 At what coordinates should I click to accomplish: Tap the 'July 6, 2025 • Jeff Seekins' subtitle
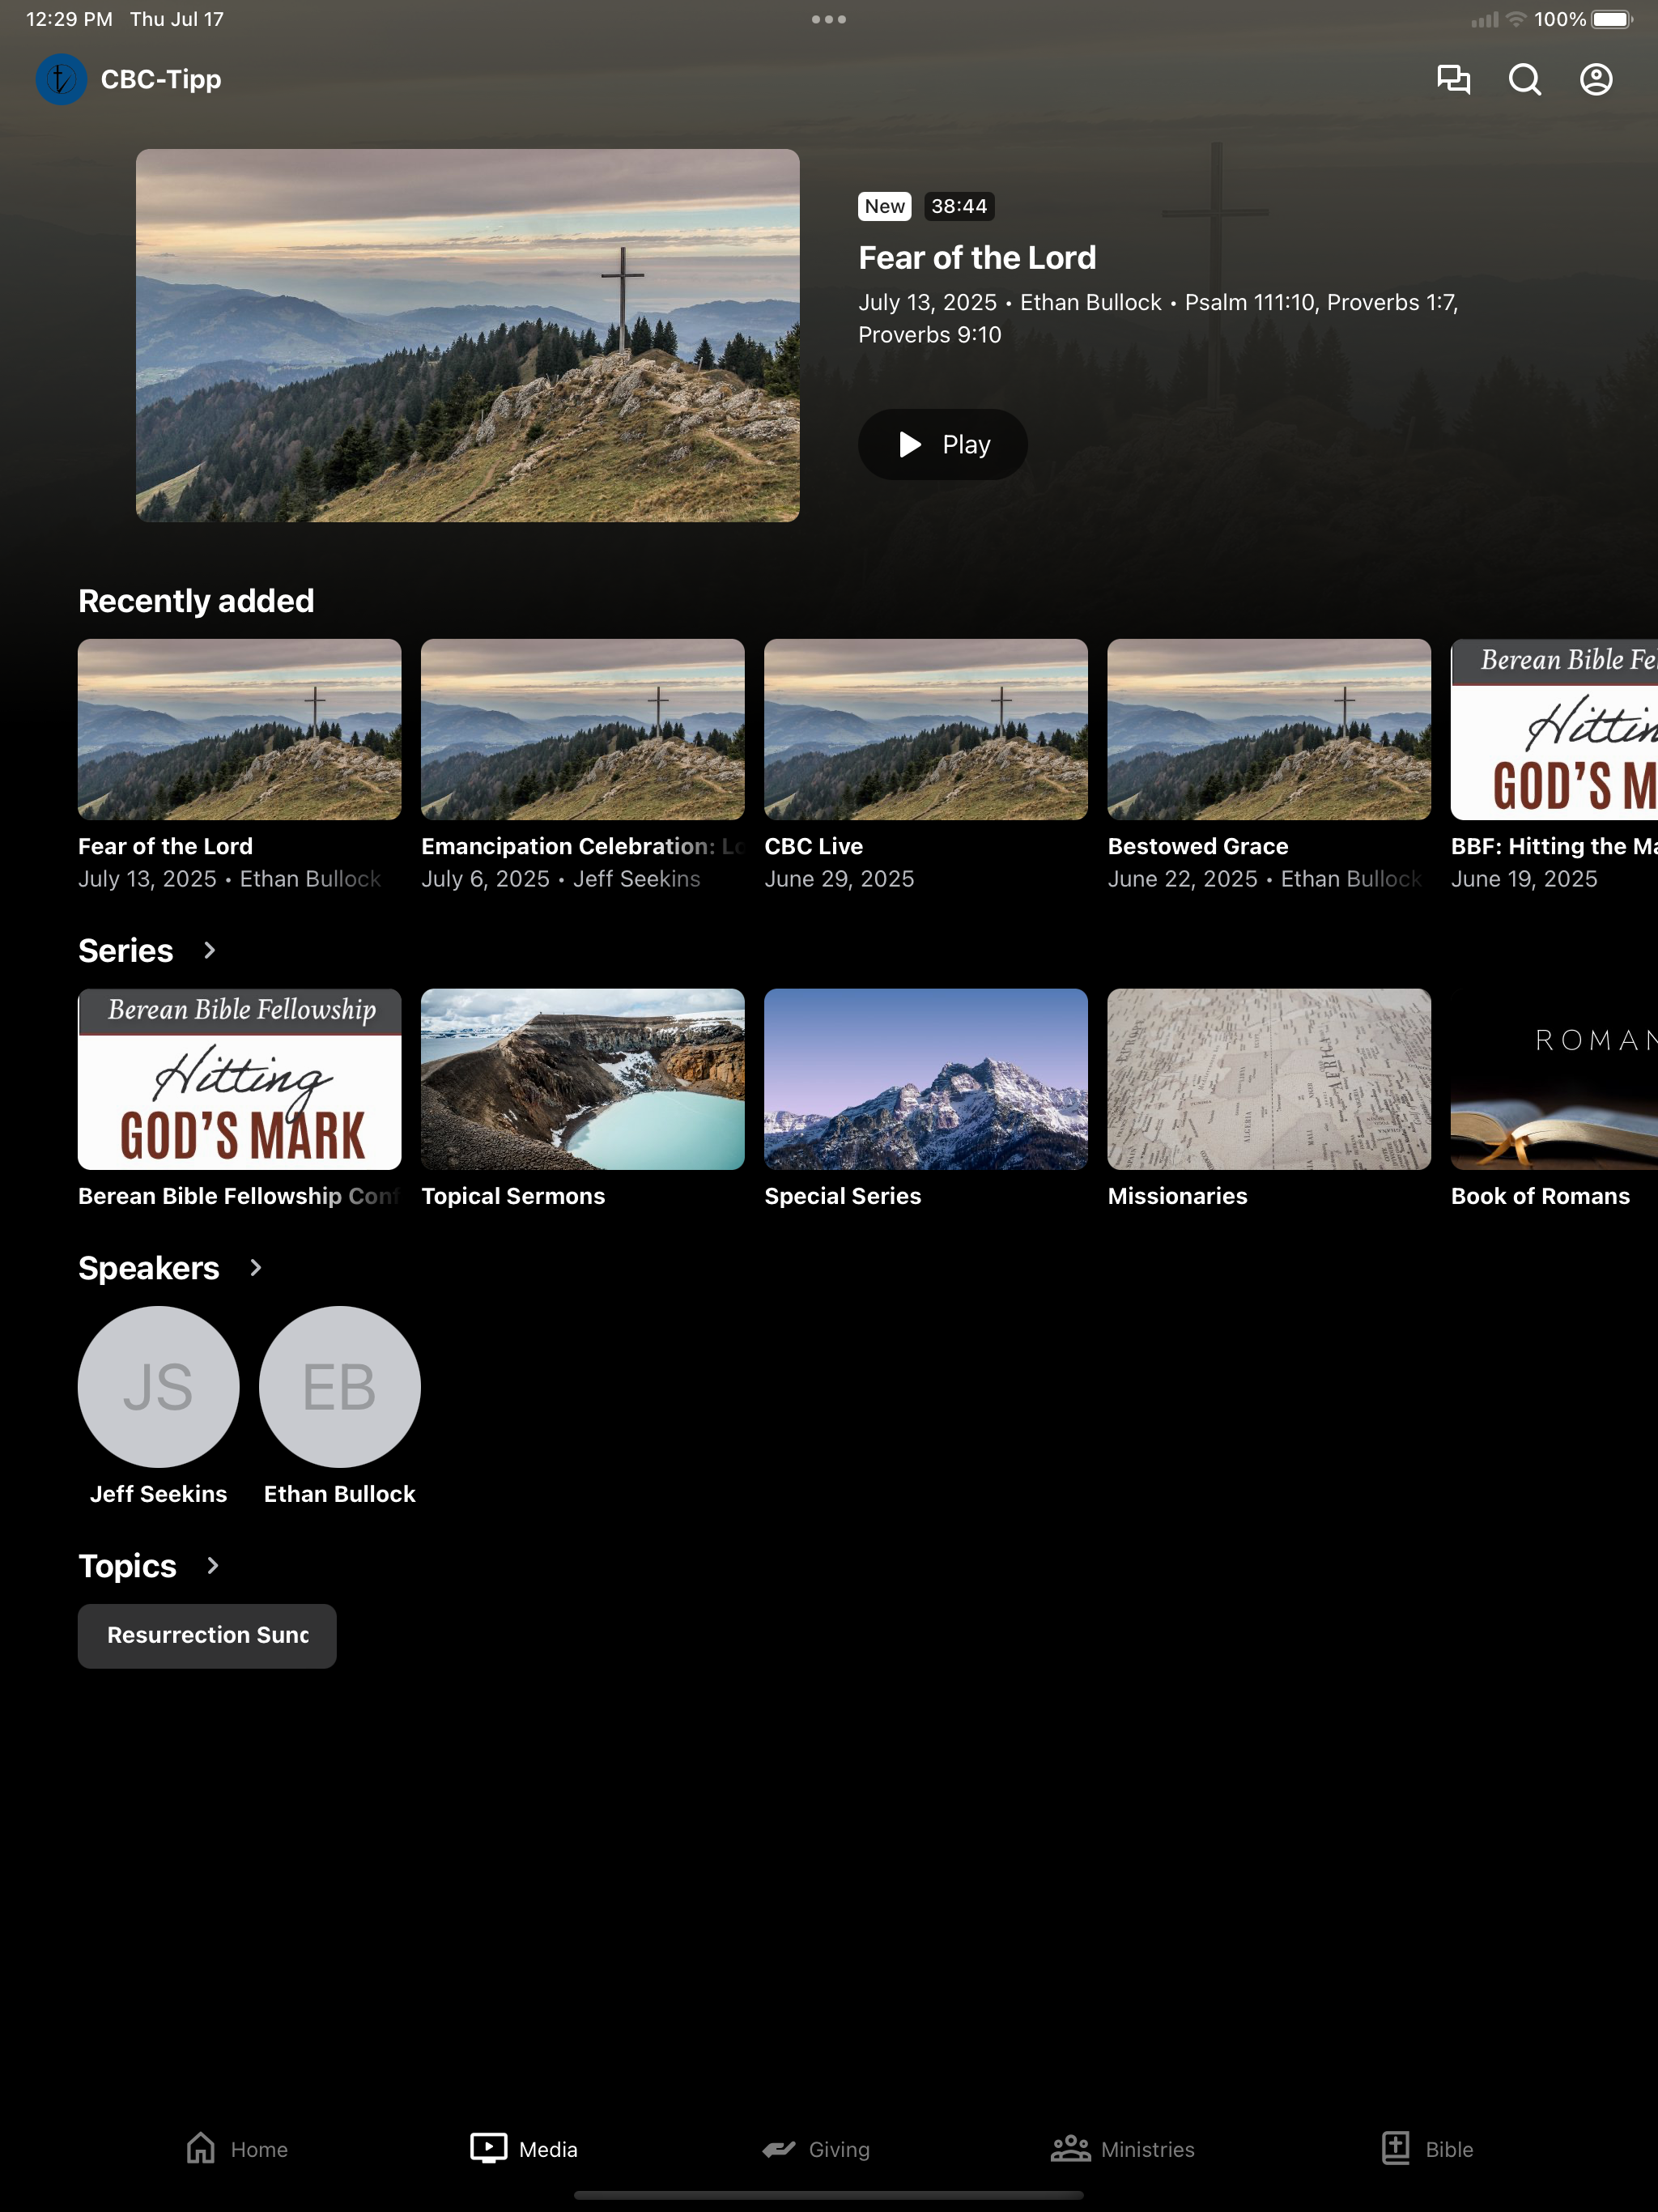(560, 879)
